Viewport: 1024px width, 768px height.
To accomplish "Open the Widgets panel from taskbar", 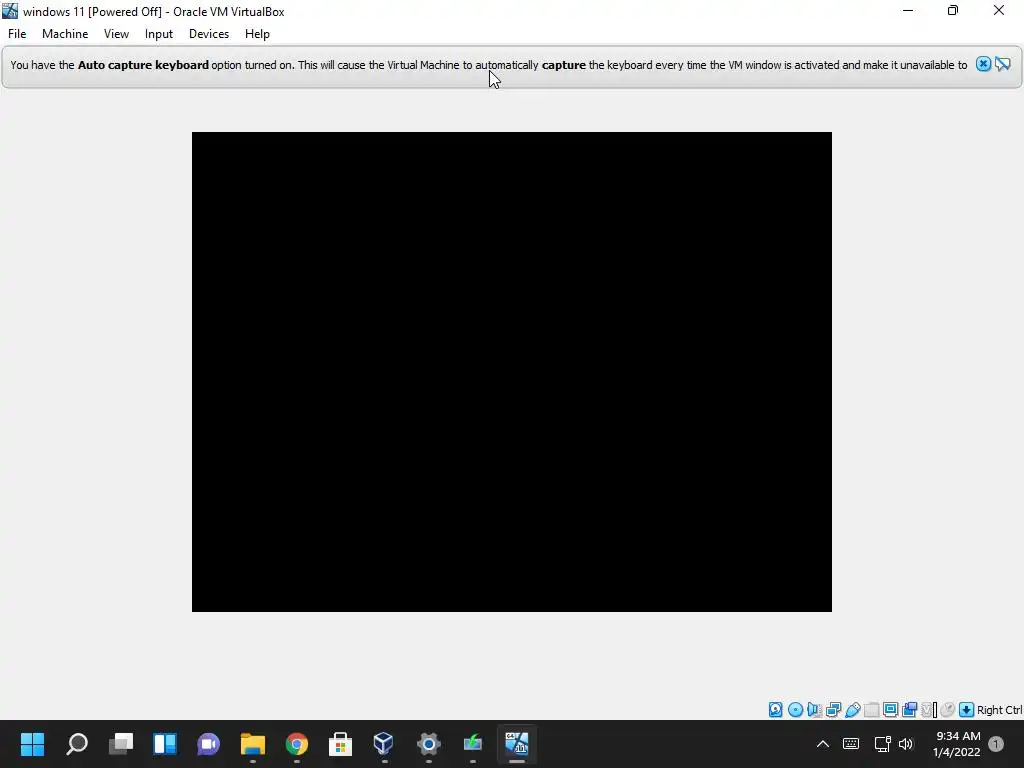I will [165, 744].
